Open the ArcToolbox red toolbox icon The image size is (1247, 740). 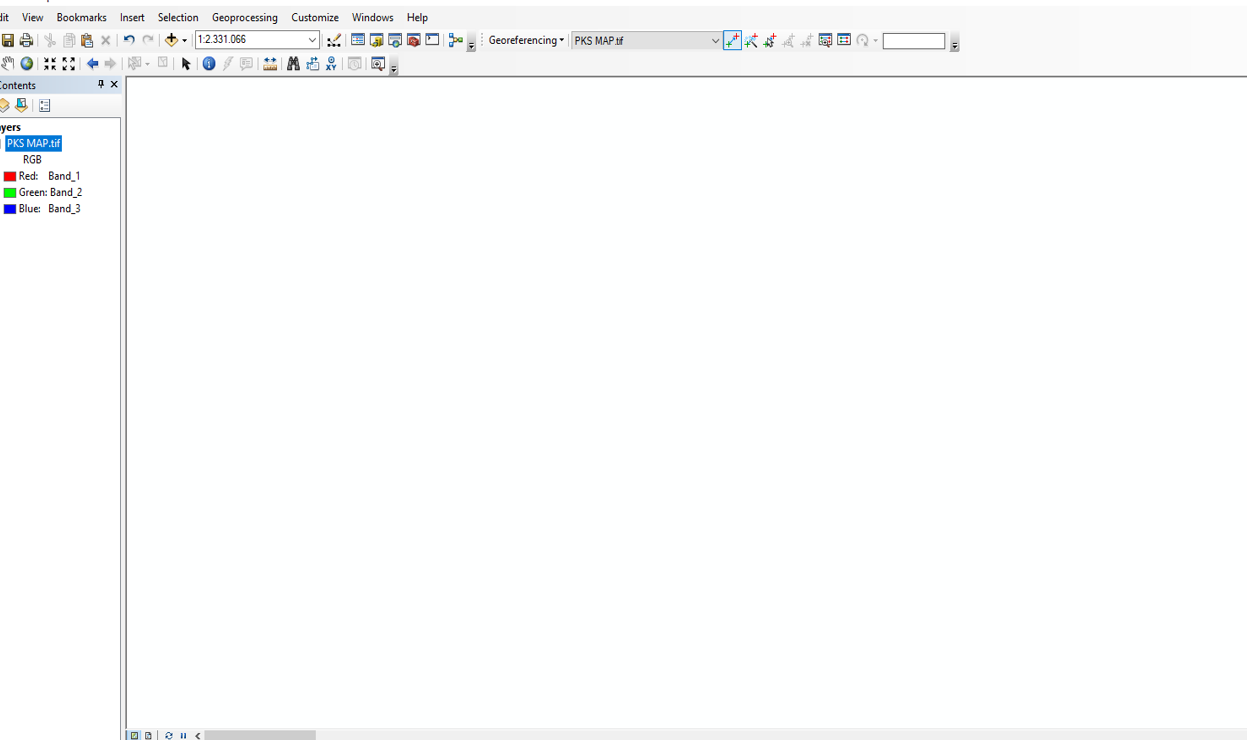[413, 41]
